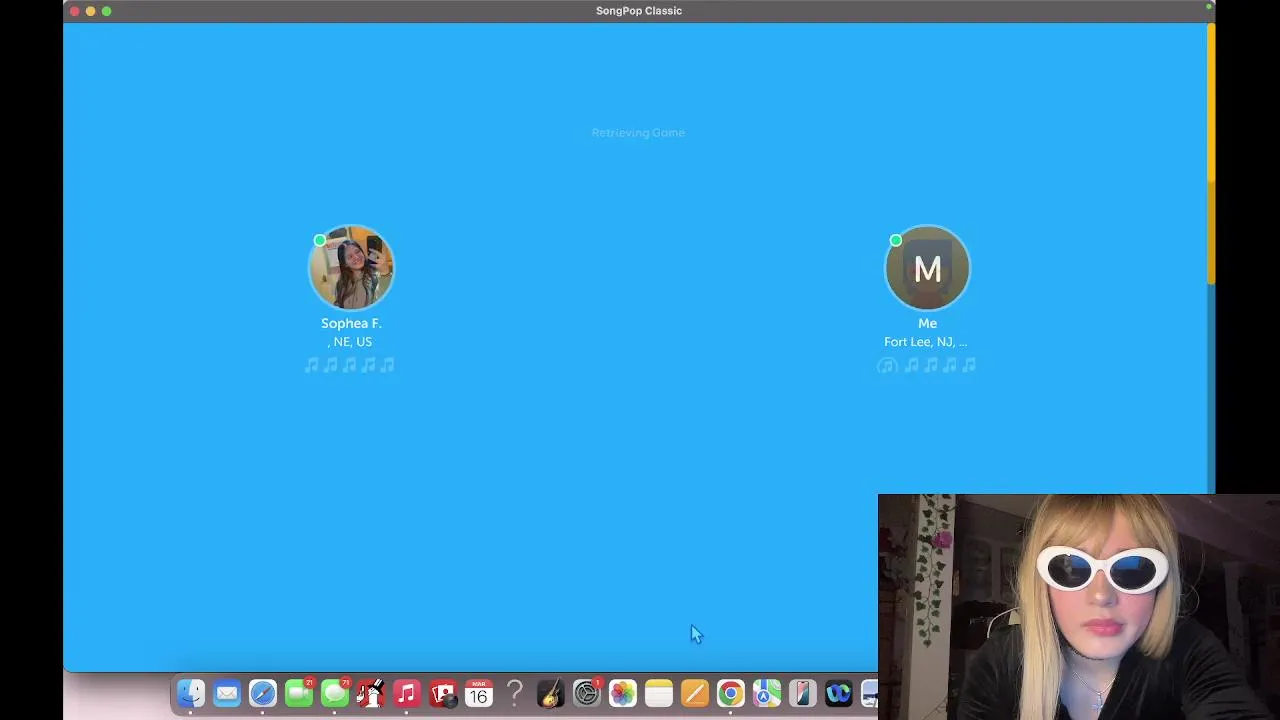1280x720 pixels.
Task: Close the SongPop Classic window
Action: pos(74,11)
